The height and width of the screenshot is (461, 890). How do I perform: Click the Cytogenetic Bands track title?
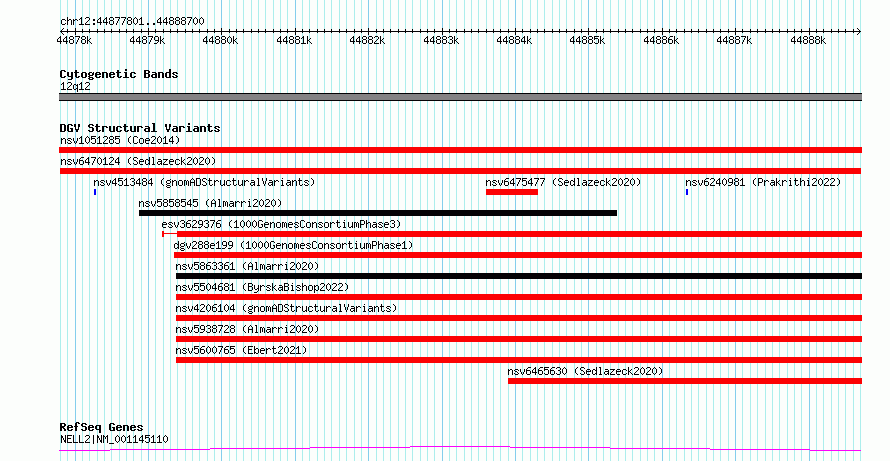pos(119,74)
